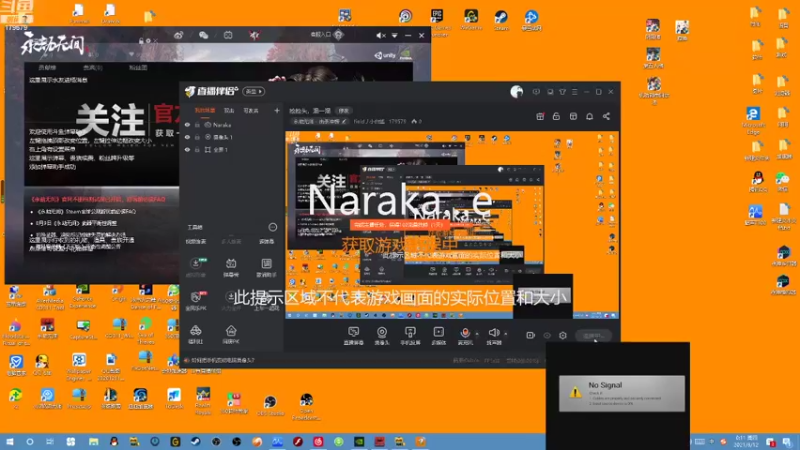Switch to the 多人连麦 toolbox tab
800x450 pixels.
(x=231, y=241)
